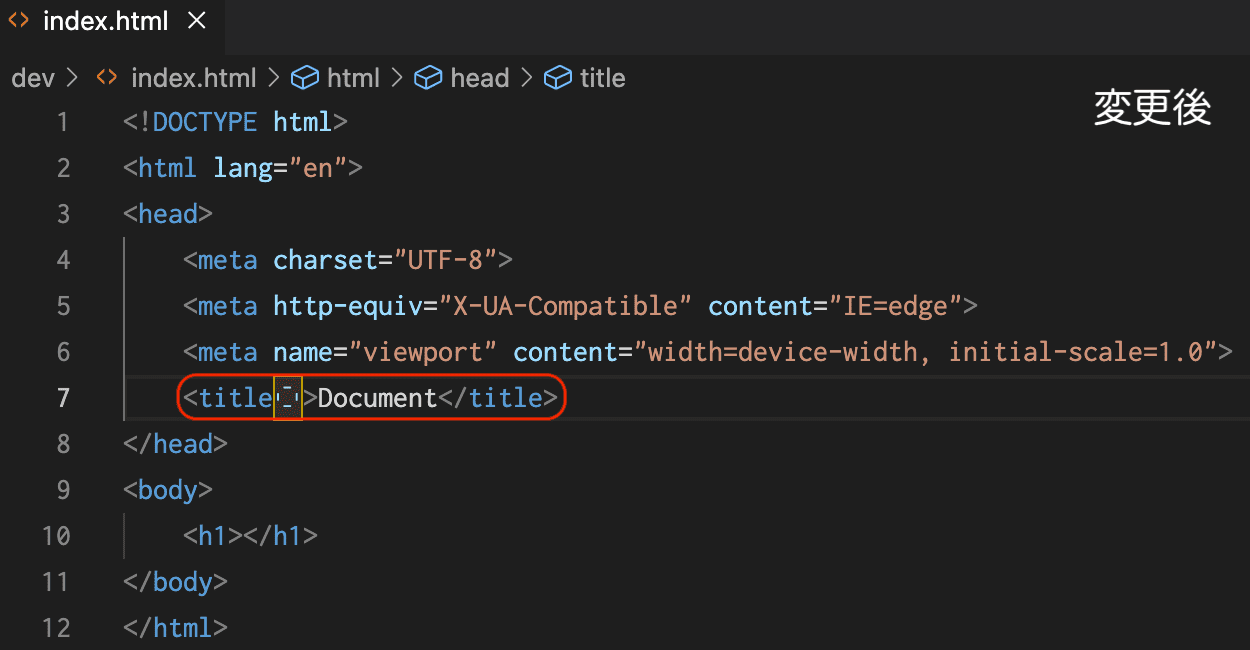Click the cube icon beside head breadcrumb

click(428, 78)
